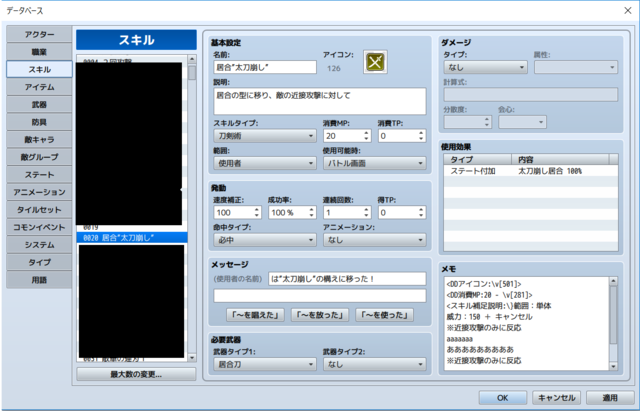Click the 最大数の変更... button
The height and width of the screenshot is (411, 640).
pos(136,374)
